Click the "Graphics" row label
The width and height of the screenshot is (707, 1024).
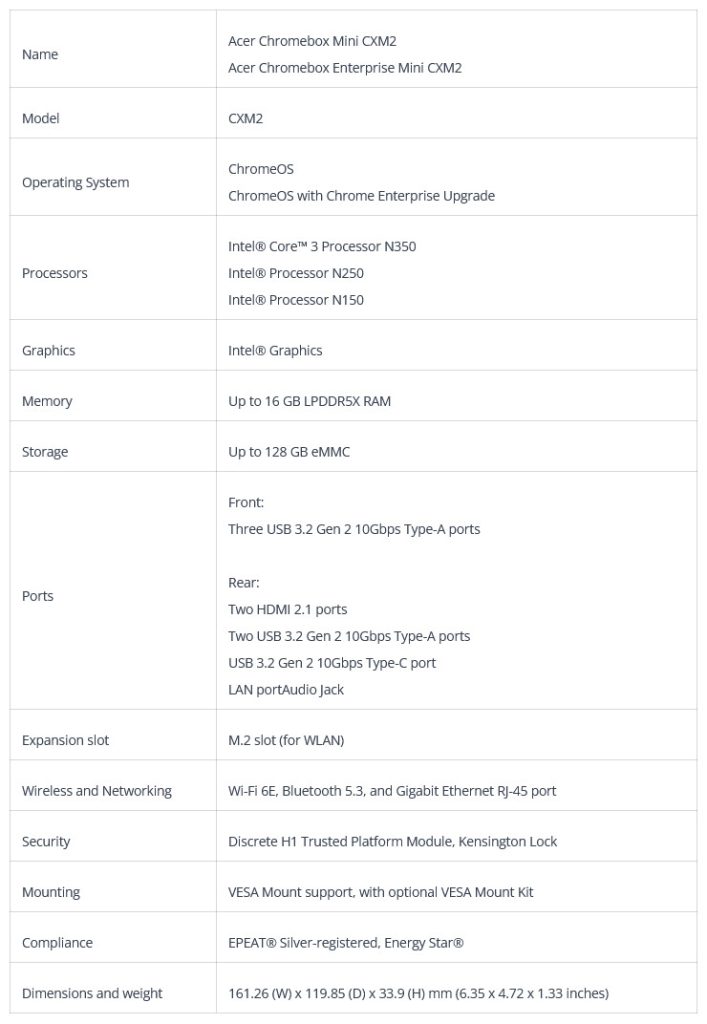49,350
